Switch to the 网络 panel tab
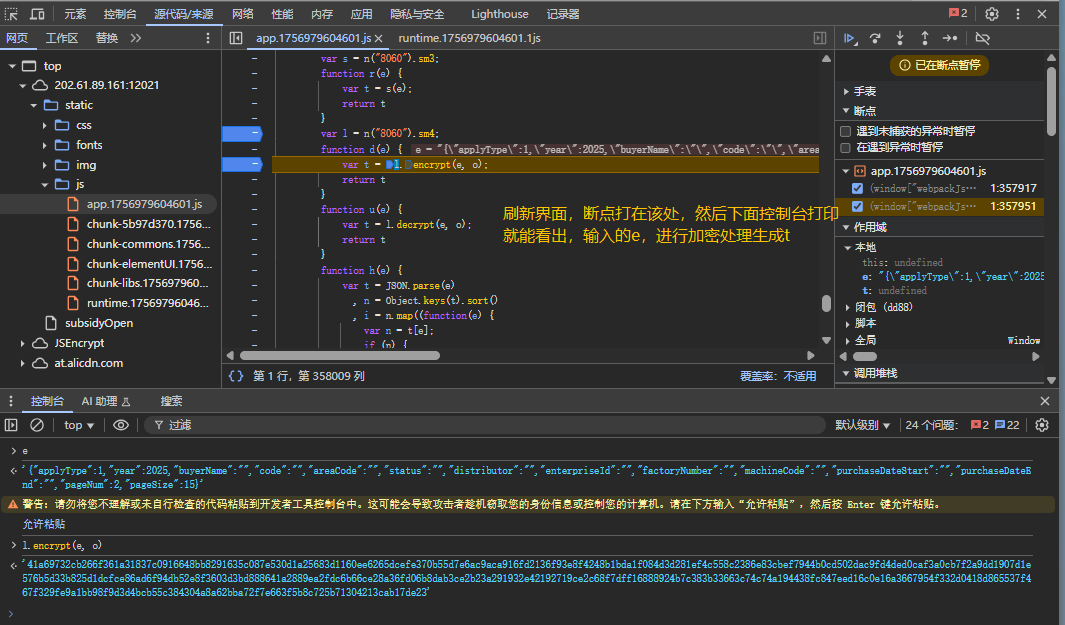This screenshot has width=1065, height=625. [x=242, y=14]
